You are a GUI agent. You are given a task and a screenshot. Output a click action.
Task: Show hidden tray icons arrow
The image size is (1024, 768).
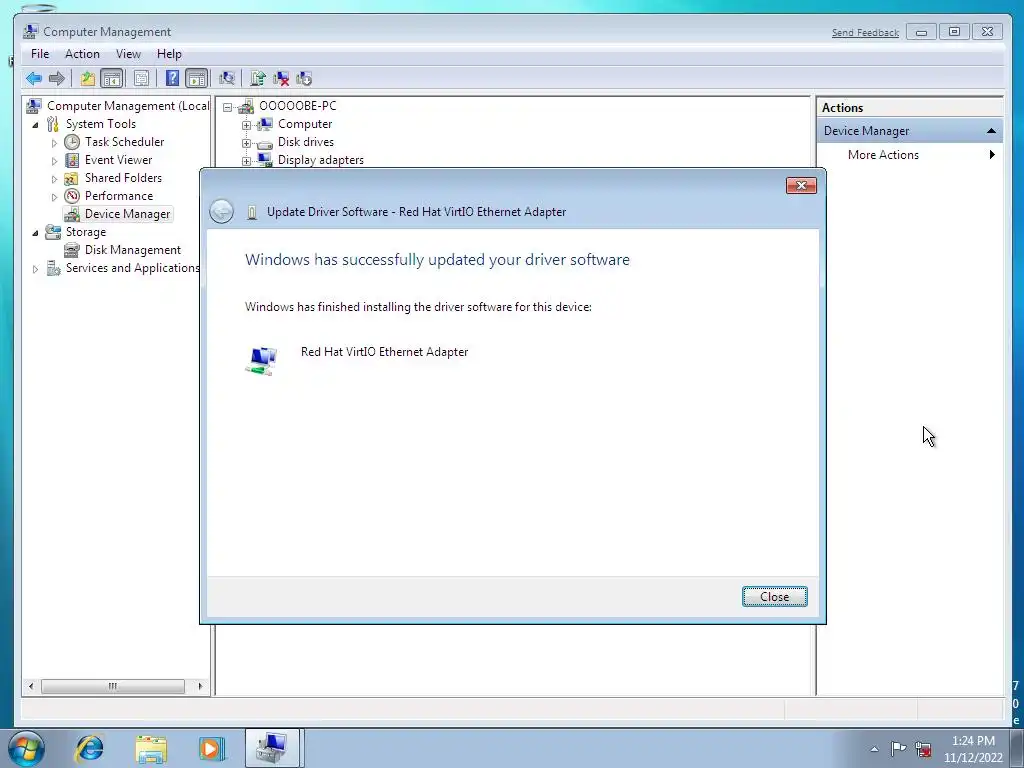tap(874, 749)
